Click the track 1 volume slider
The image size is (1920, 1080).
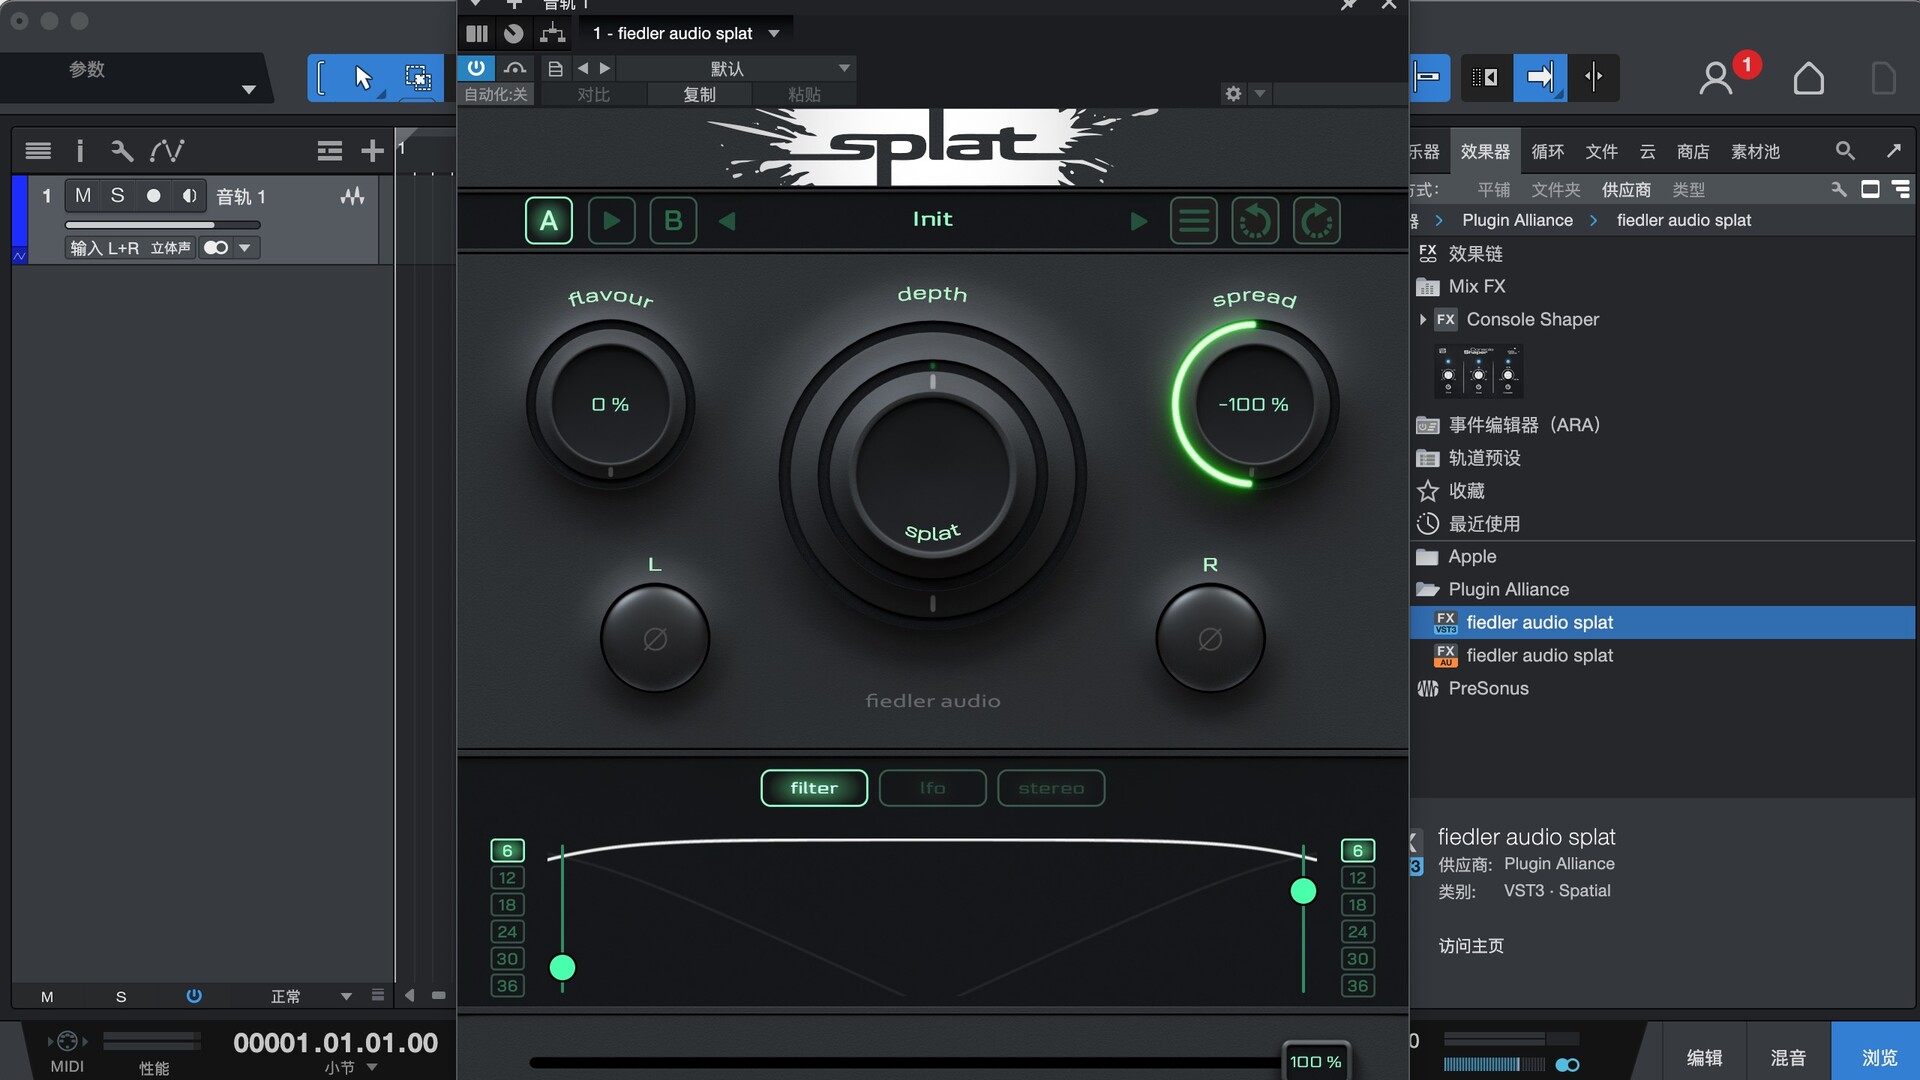[x=162, y=225]
